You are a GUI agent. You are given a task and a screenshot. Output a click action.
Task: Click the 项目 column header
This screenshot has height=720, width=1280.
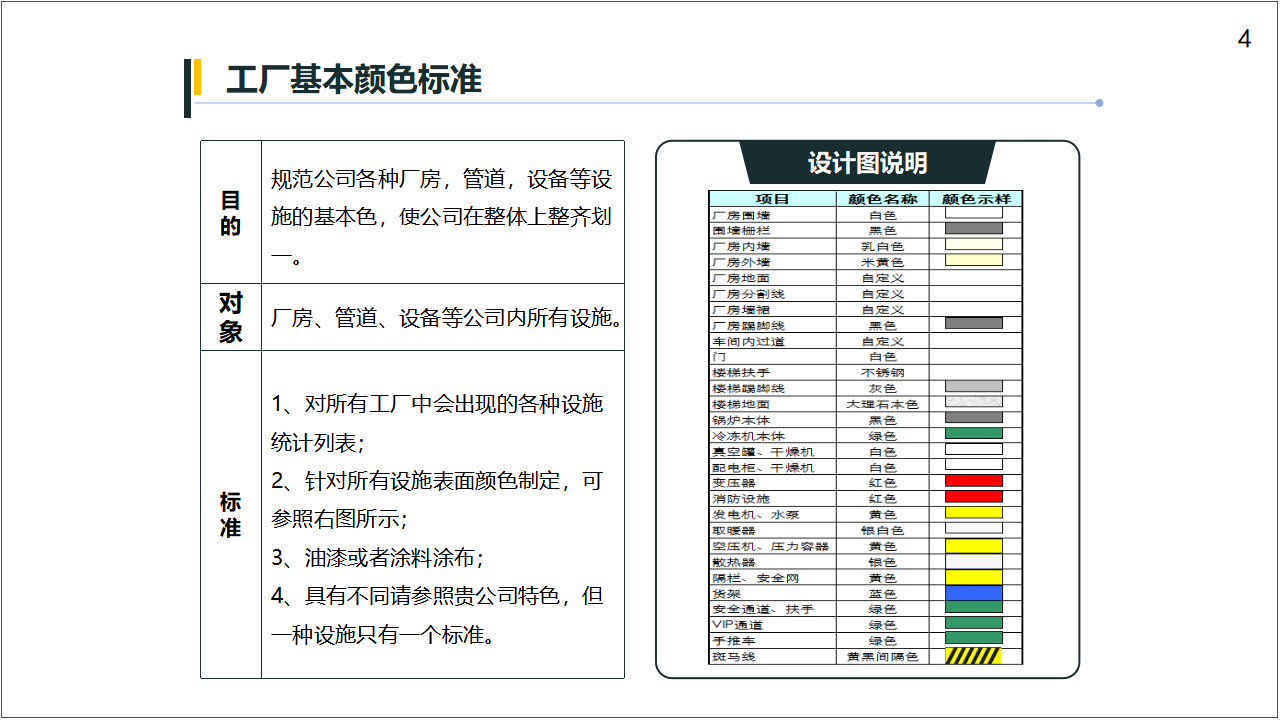tap(772, 199)
